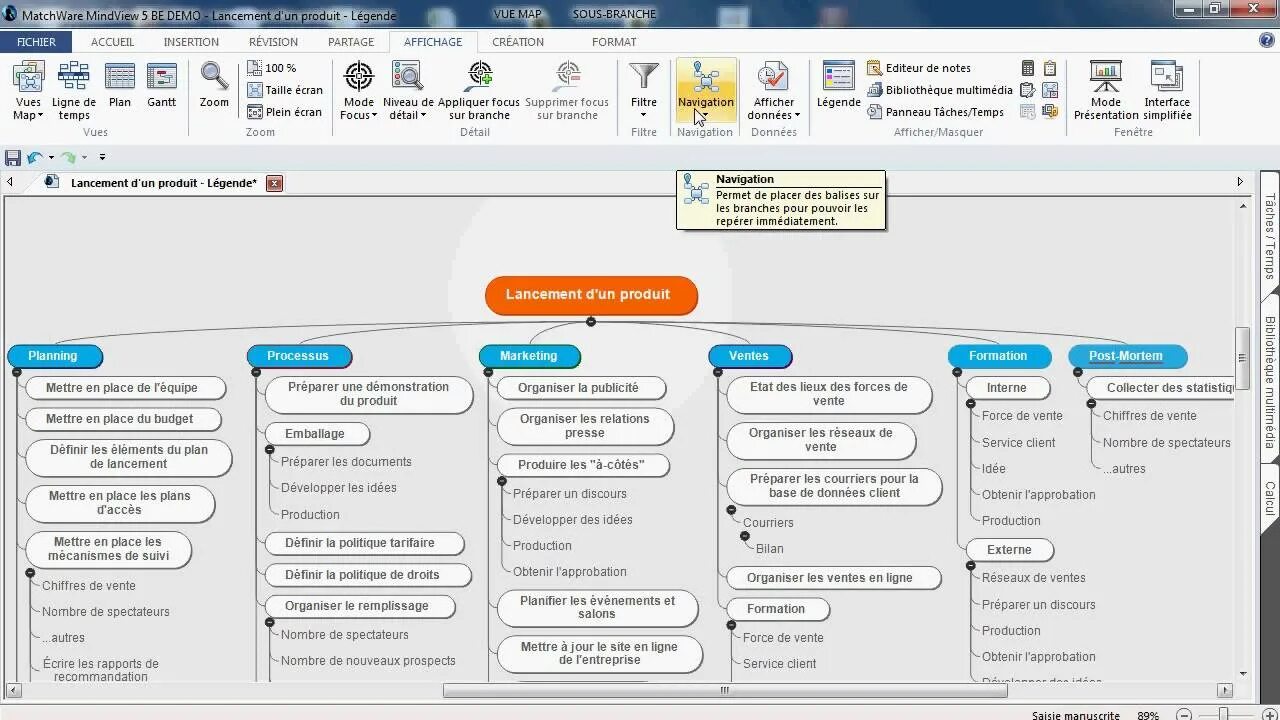Screen dimensions: 1280x720
Task: Open the FICHIER menu
Action: click(x=36, y=42)
